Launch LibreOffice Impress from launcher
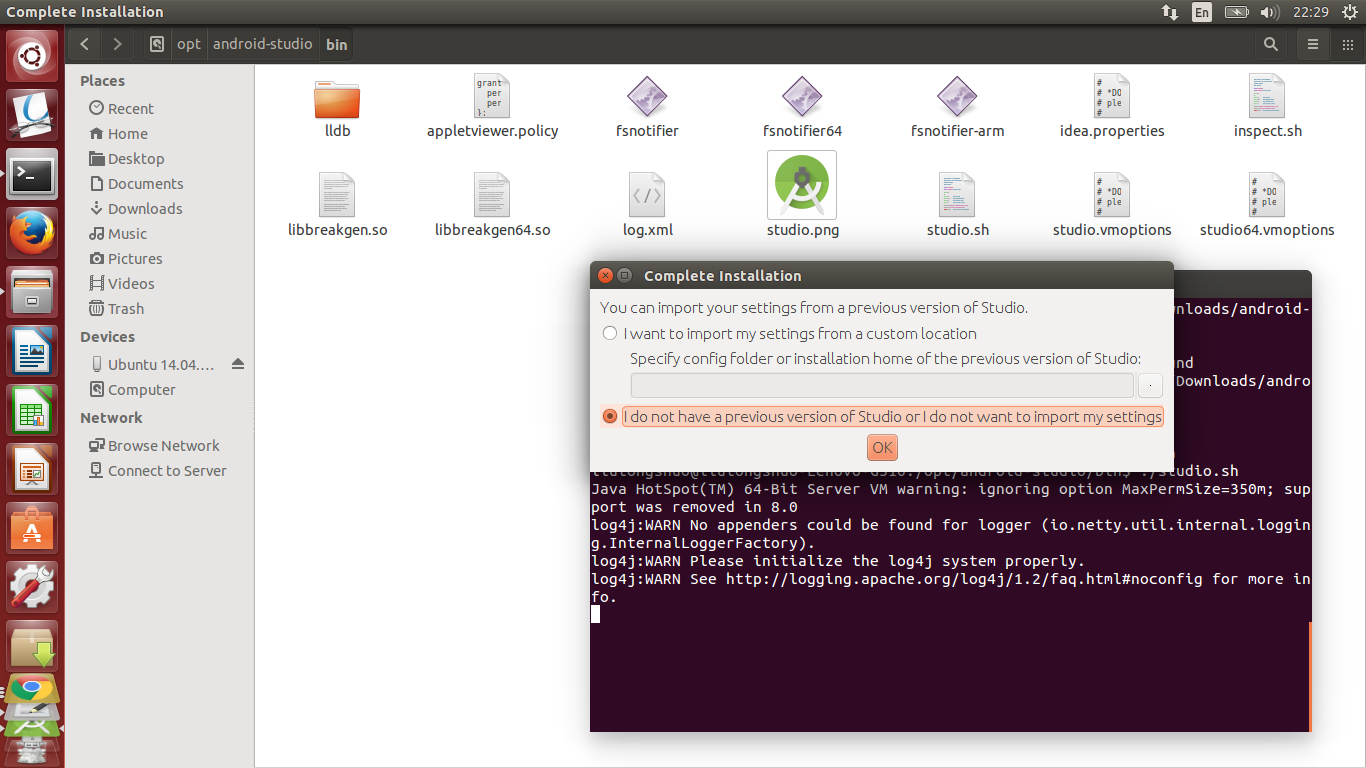 click(x=32, y=468)
